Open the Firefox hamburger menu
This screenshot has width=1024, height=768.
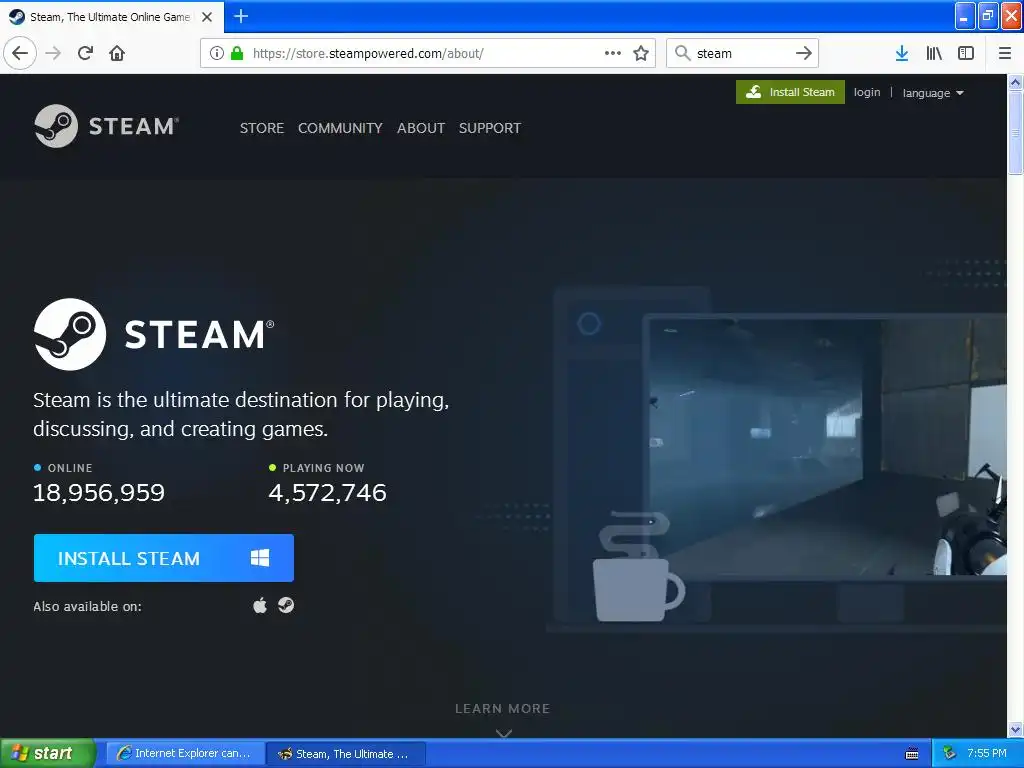pyautogui.click(x=1005, y=53)
